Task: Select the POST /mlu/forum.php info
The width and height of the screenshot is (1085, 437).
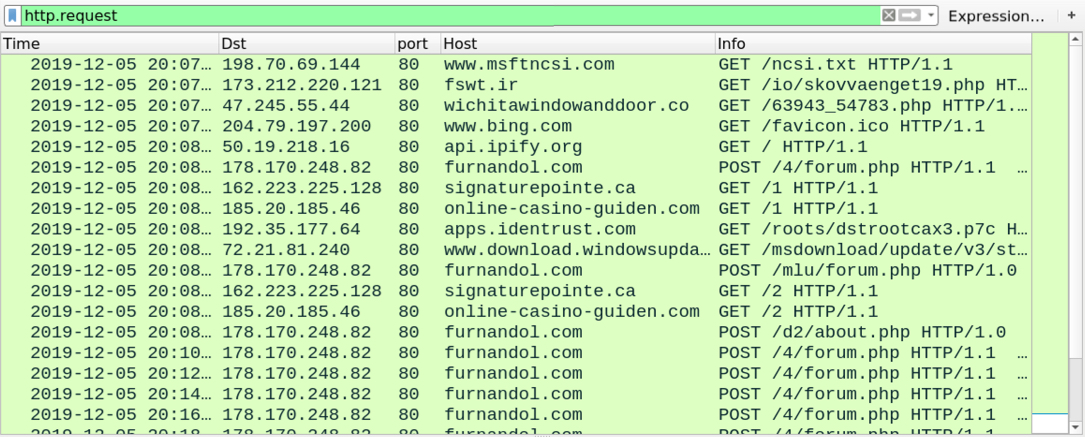Action: pyautogui.click(x=867, y=270)
